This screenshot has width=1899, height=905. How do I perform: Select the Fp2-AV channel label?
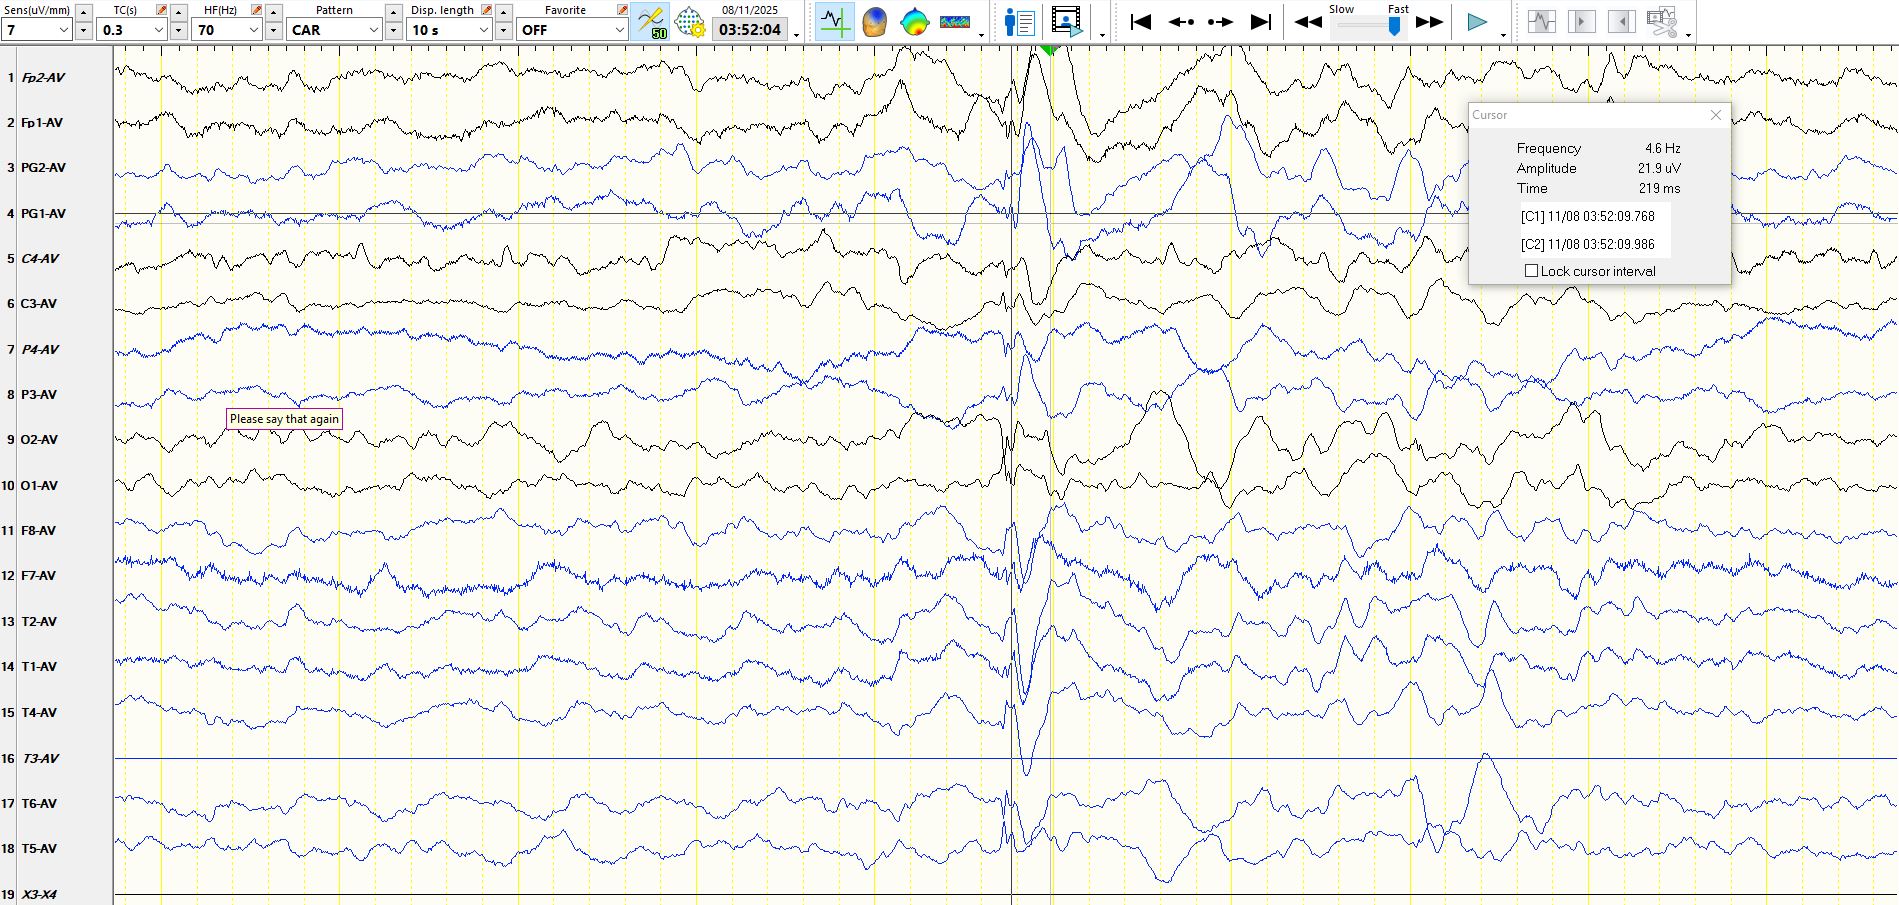(43, 77)
